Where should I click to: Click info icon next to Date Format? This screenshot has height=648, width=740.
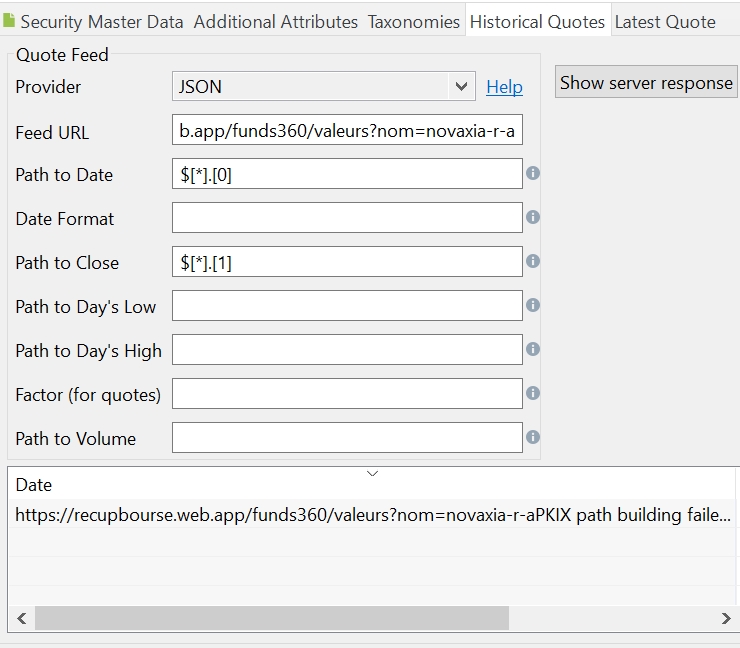pos(533,217)
